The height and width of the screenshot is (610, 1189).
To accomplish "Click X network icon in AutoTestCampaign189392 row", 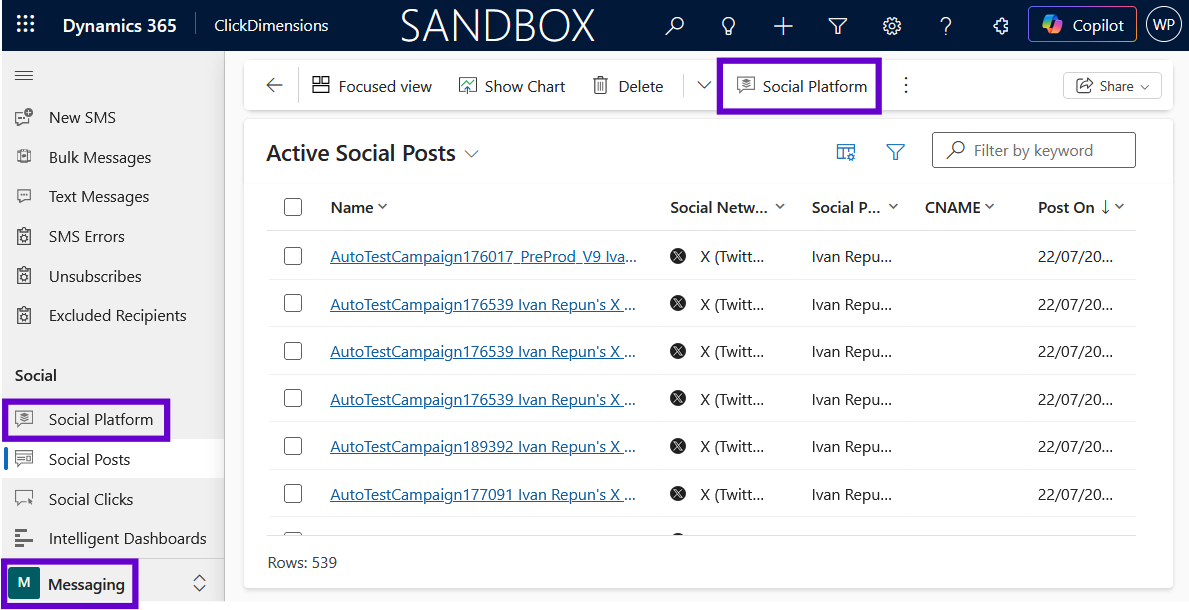I will point(678,446).
